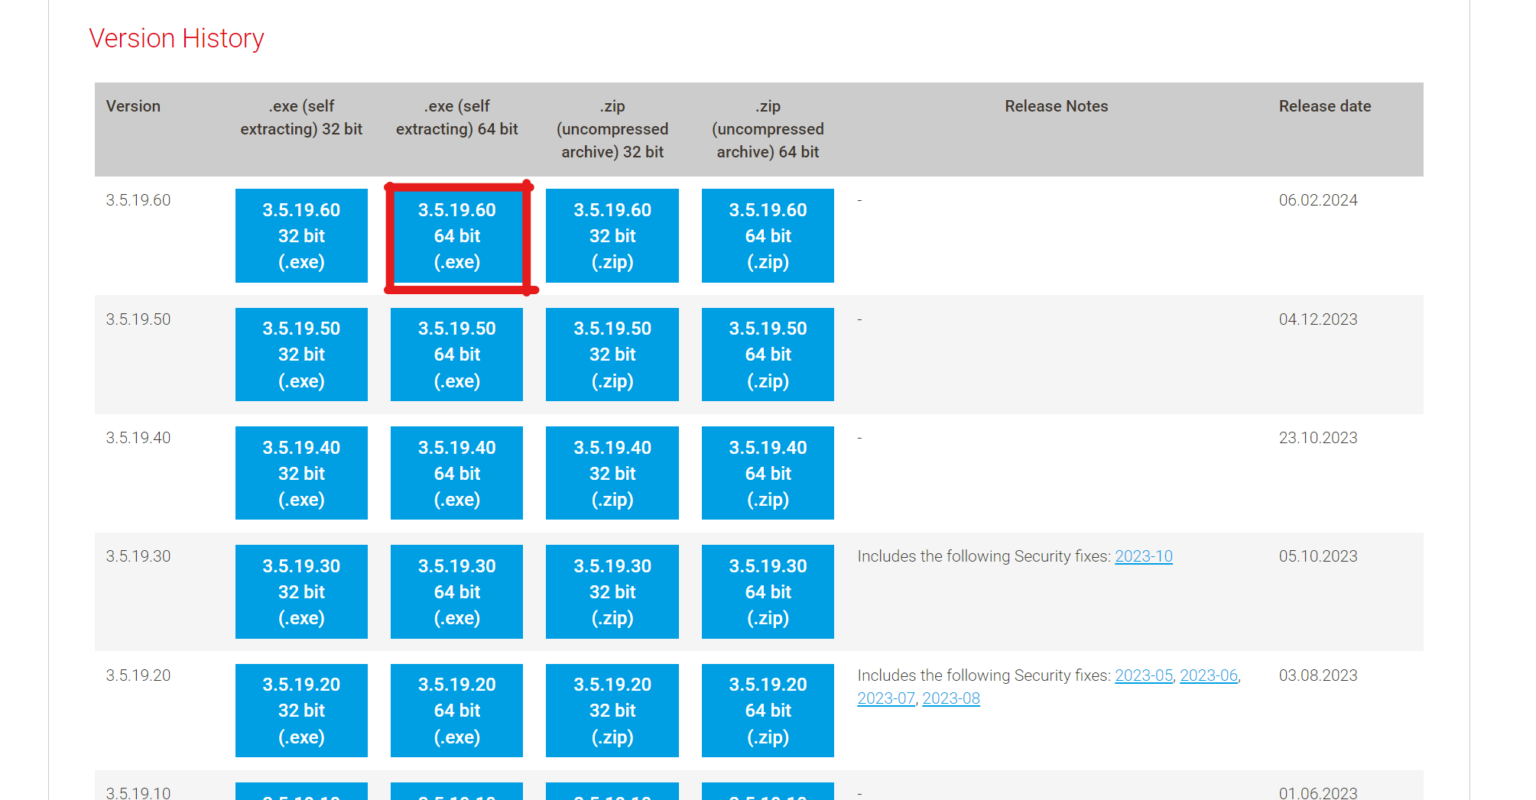Download 3.5.19.20 64 bit .exe file
Image resolution: width=1536 pixels, height=800 pixels.
(x=457, y=711)
